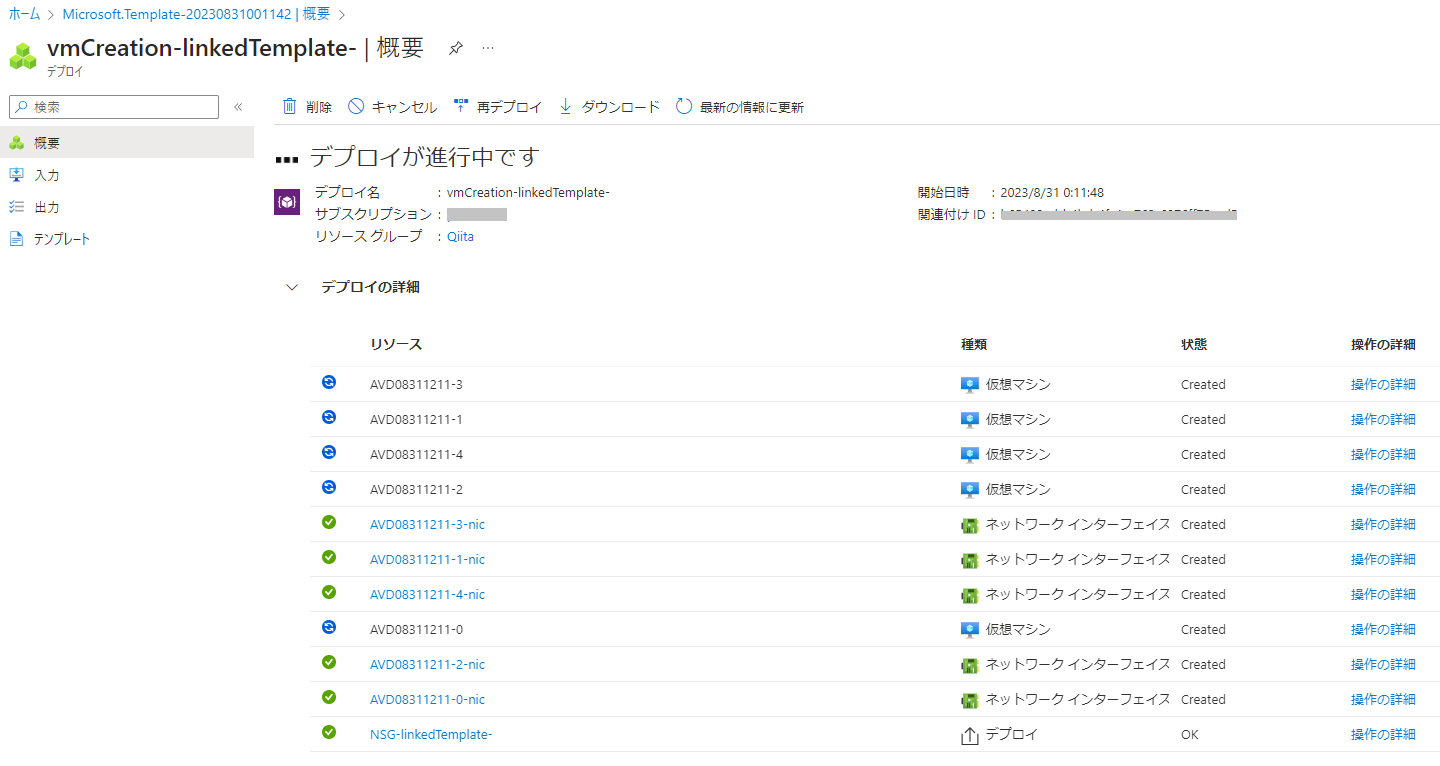This screenshot has height=766, width=1440.
Task: Open AVD08311211-3-nic resource link
Action: click(x=427, y=524)
